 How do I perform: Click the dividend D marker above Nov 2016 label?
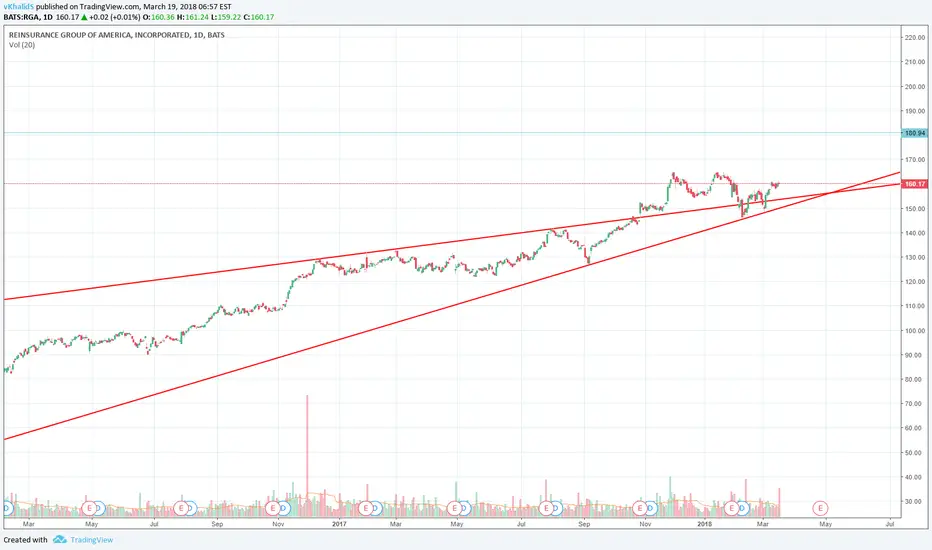pos(284,508)
